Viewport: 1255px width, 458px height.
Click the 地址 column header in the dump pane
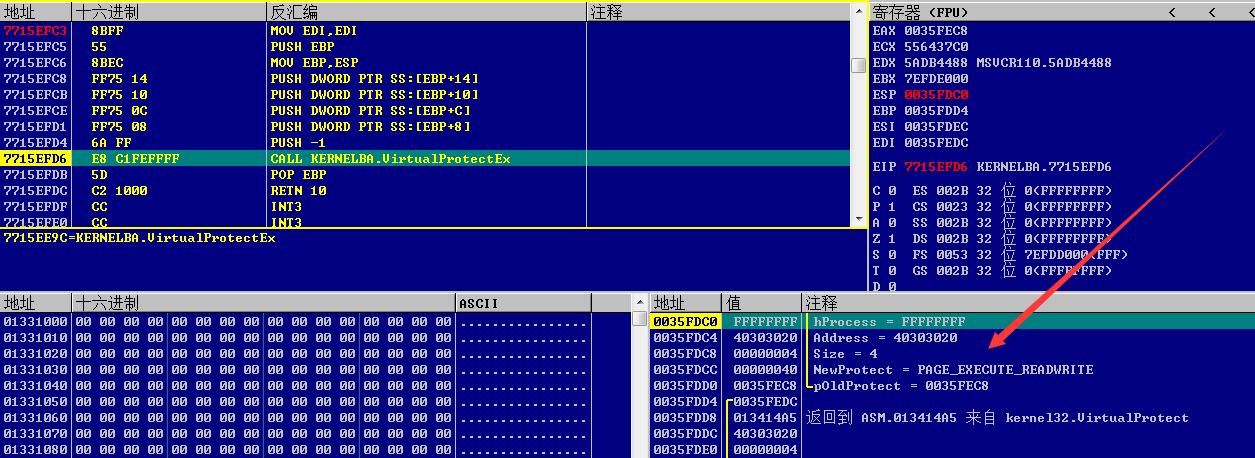pyautogui.click(x=36, y=303)
